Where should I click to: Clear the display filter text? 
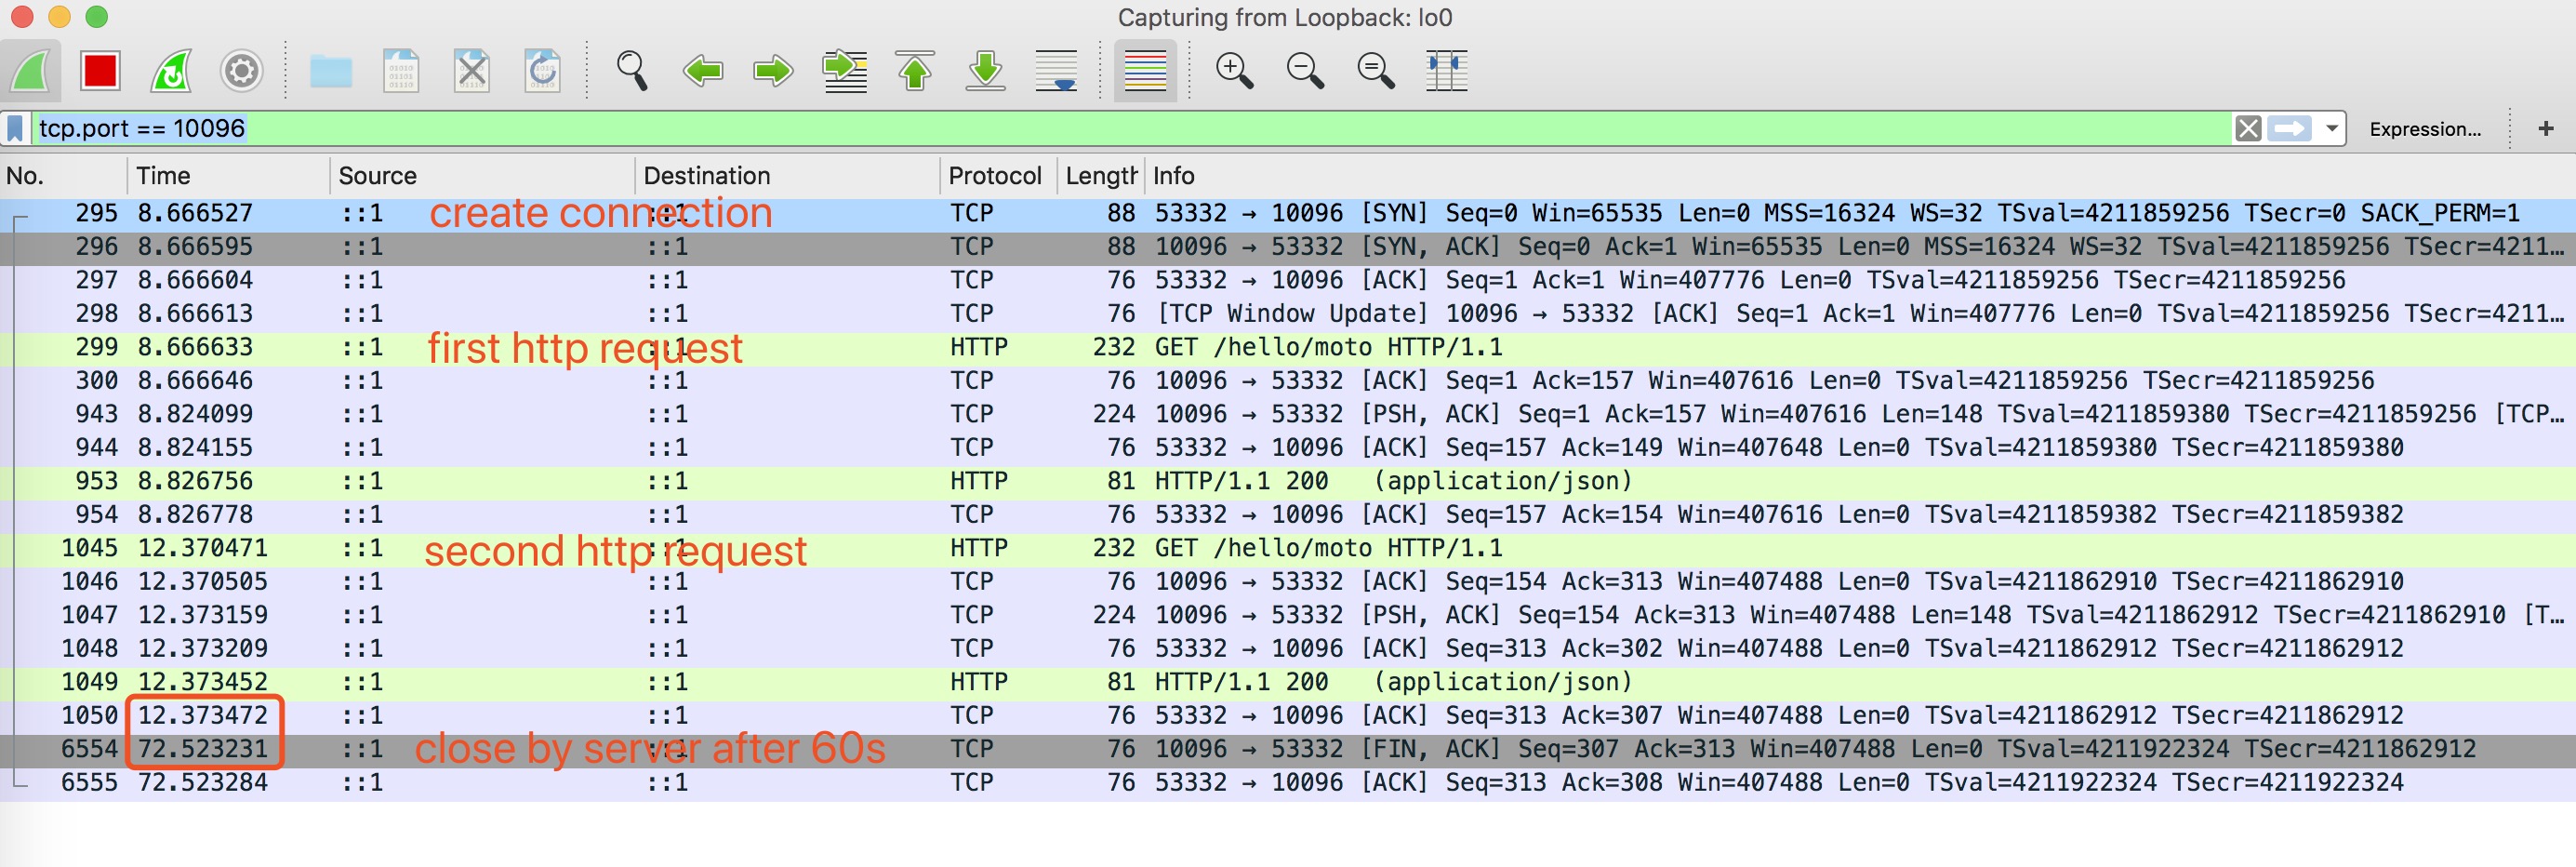coord(2248,129)
